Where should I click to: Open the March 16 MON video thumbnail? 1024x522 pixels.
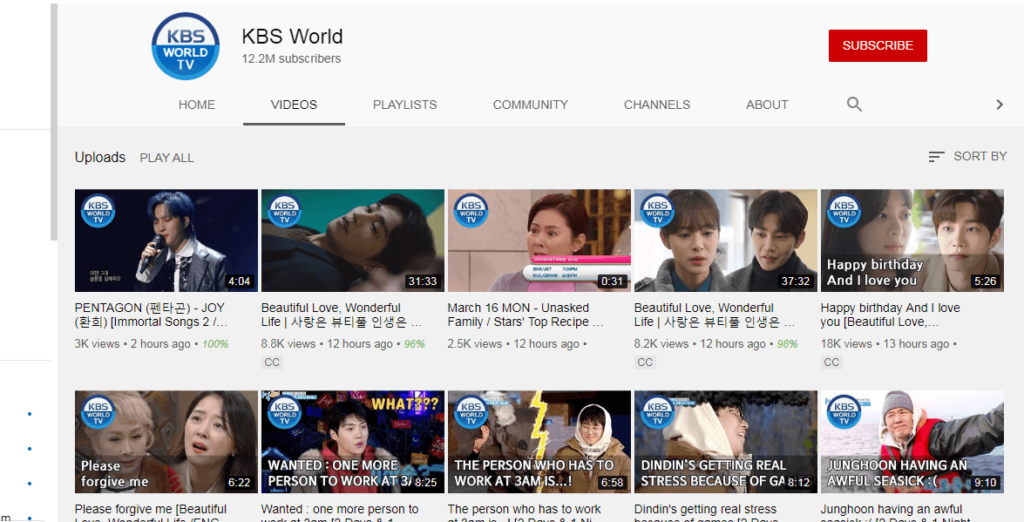pyautogui.click(x=539, y=240)
